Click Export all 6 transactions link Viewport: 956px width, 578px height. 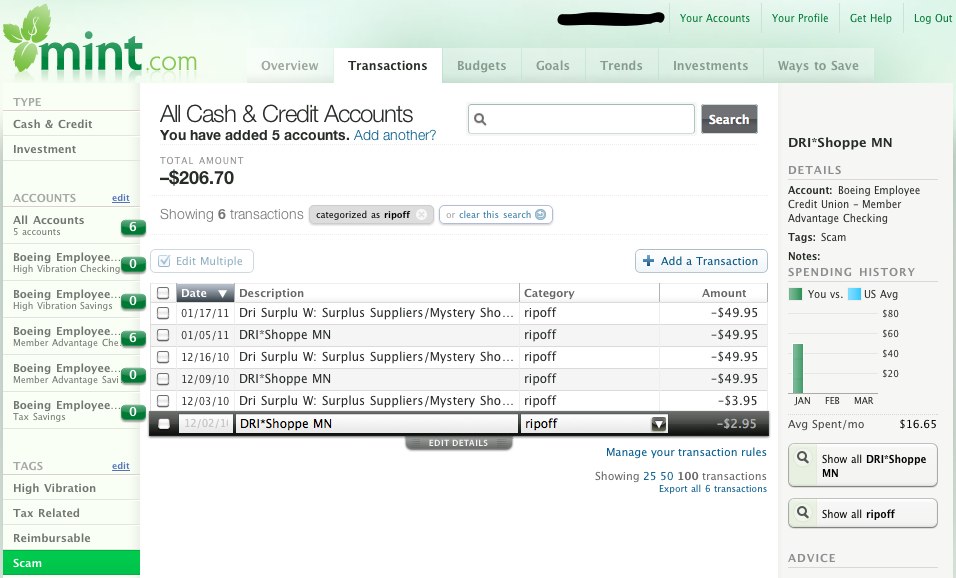coord(713,489)
